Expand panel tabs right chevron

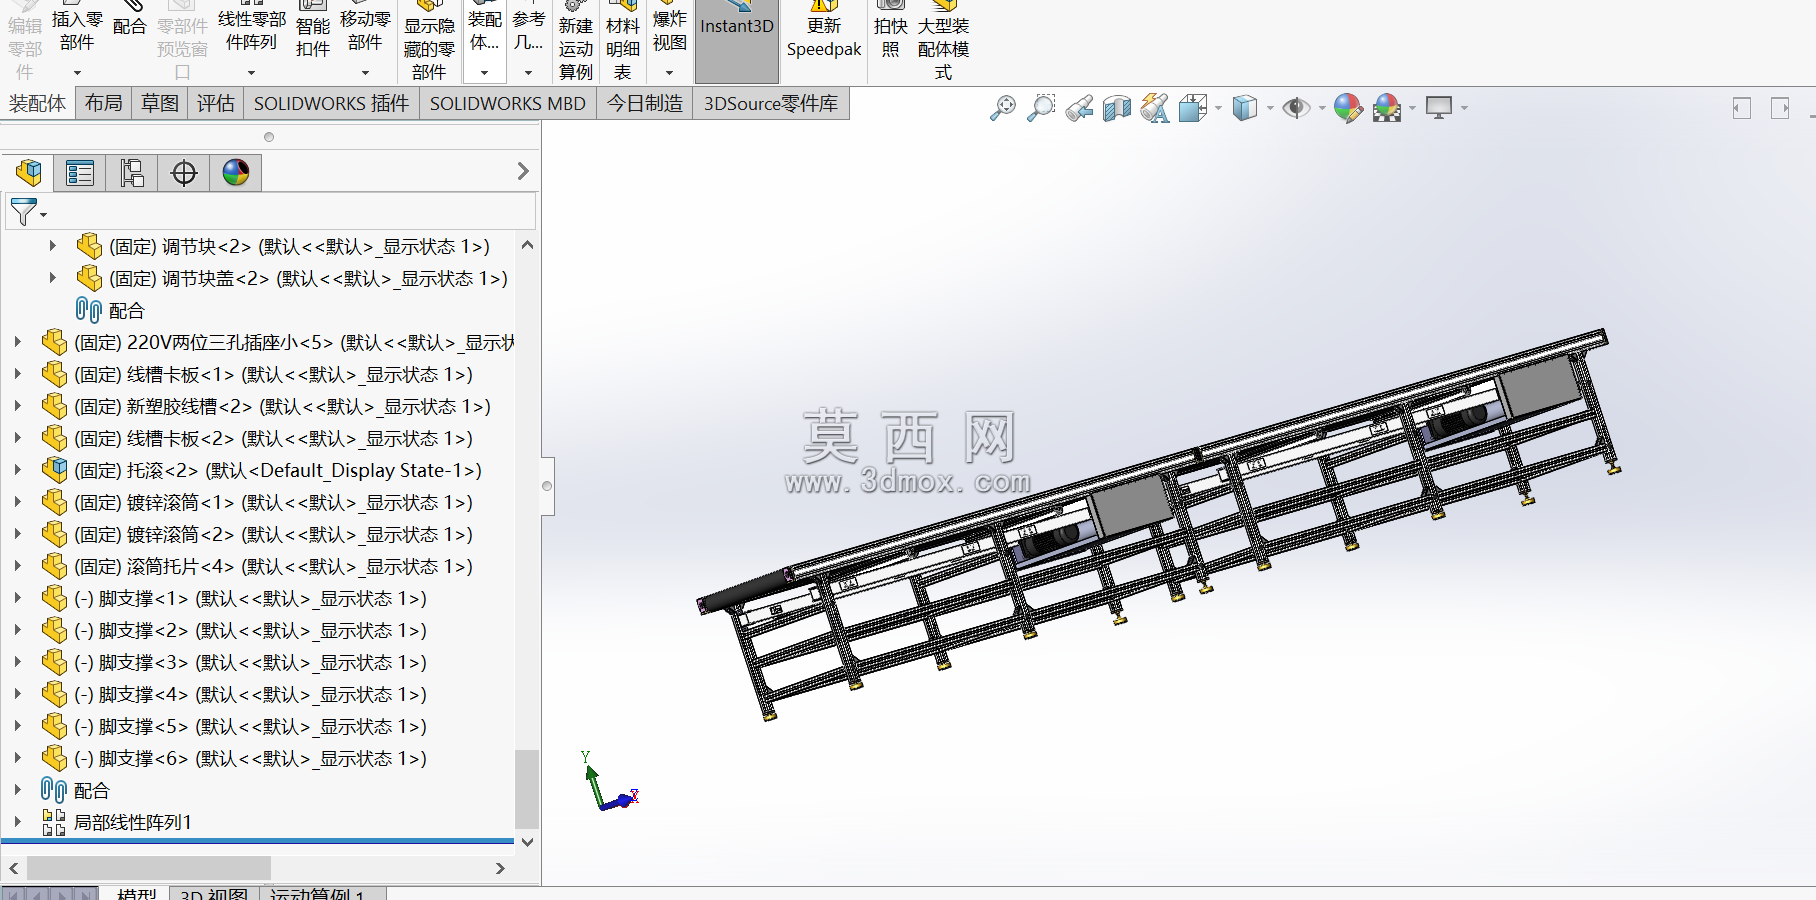523,172
